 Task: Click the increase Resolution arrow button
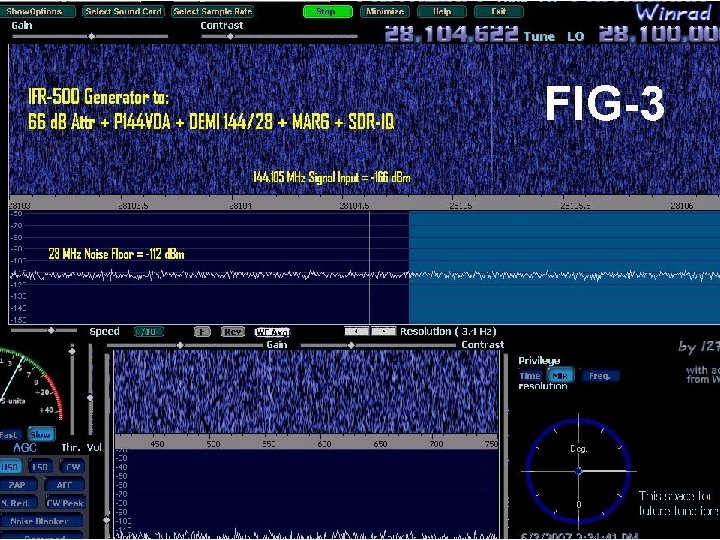tap(383, 331)
